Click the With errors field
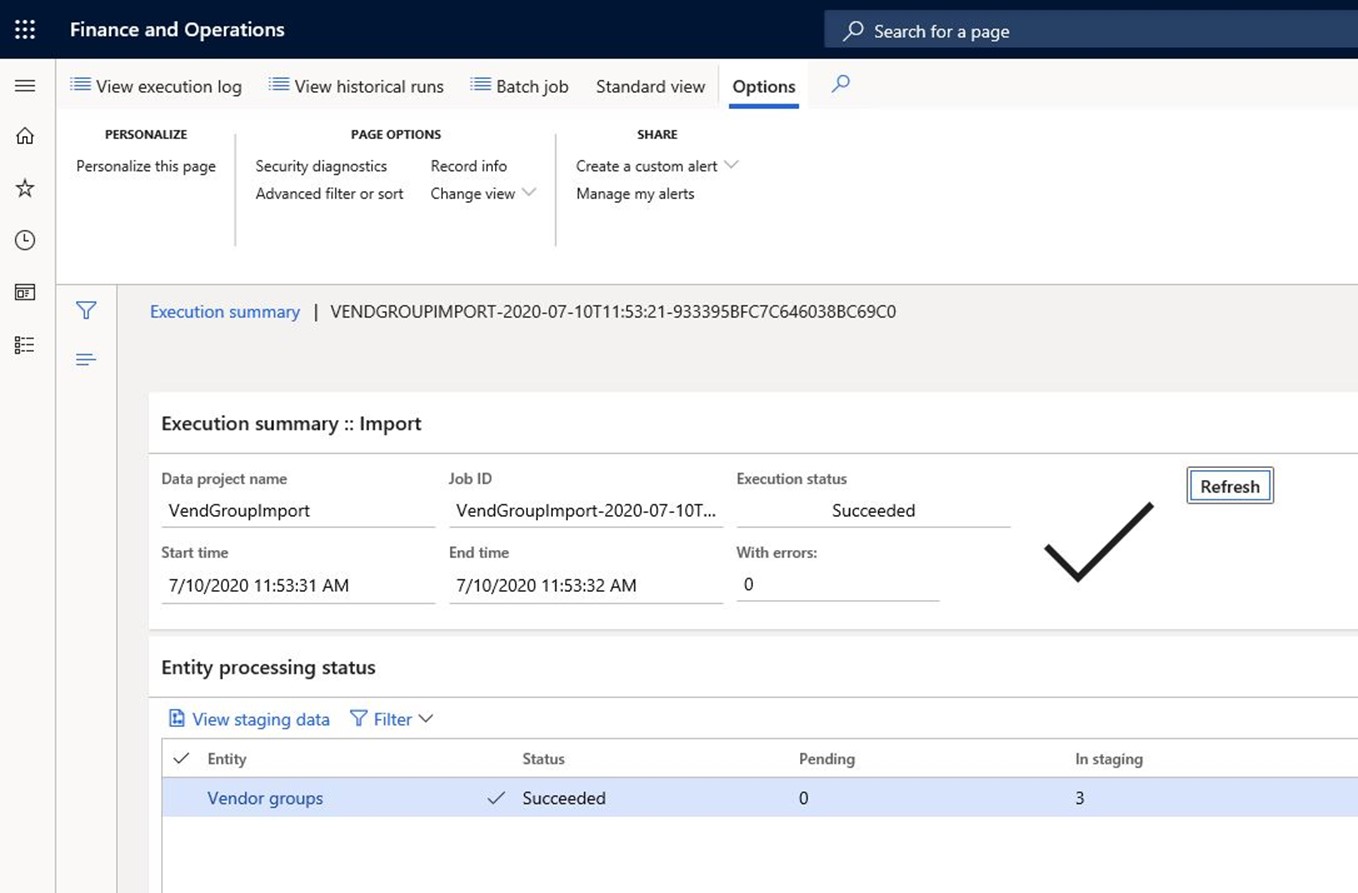This screenshot has width=1358, height=893. (x=838, y=585)
